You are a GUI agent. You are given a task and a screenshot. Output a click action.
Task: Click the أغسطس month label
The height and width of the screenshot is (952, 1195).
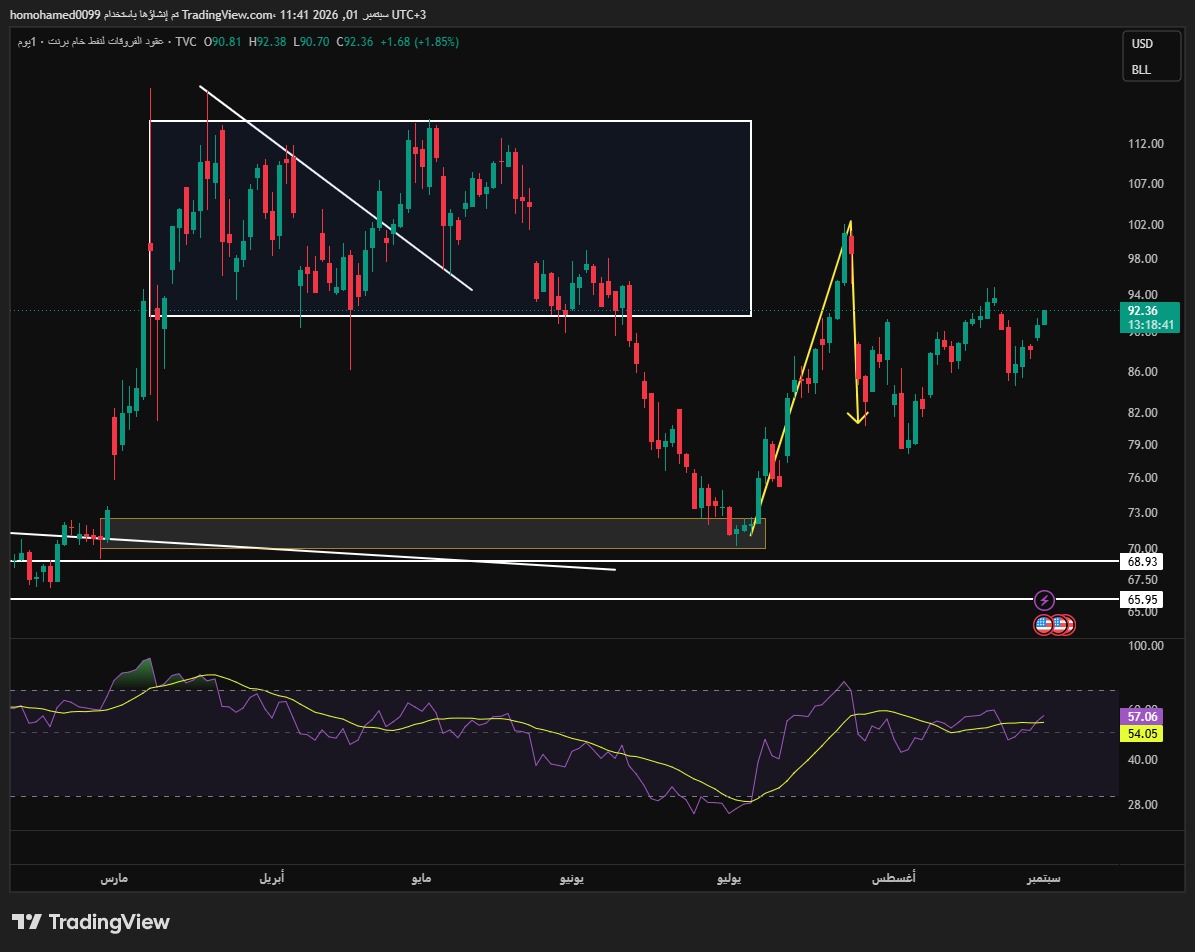pyautogui.click(x=893, y=878)
